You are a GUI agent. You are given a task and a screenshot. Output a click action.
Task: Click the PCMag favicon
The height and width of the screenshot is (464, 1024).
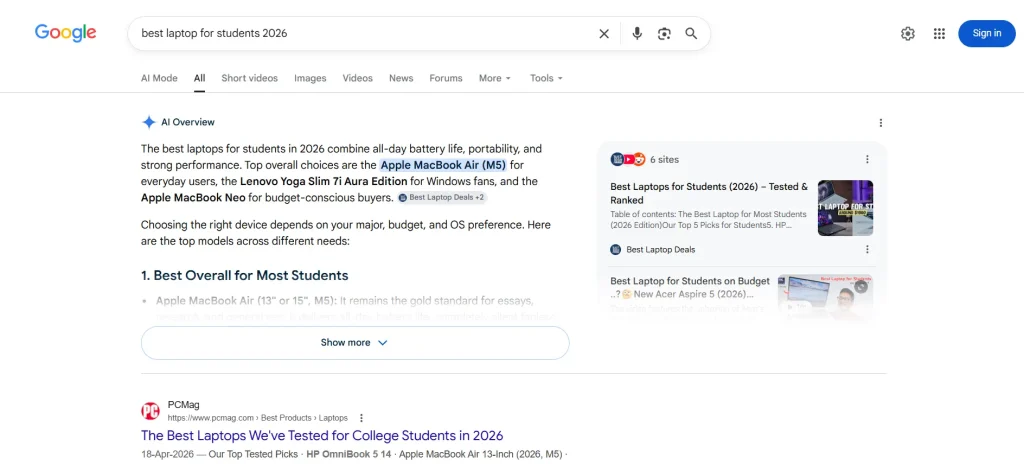[150, 411]
